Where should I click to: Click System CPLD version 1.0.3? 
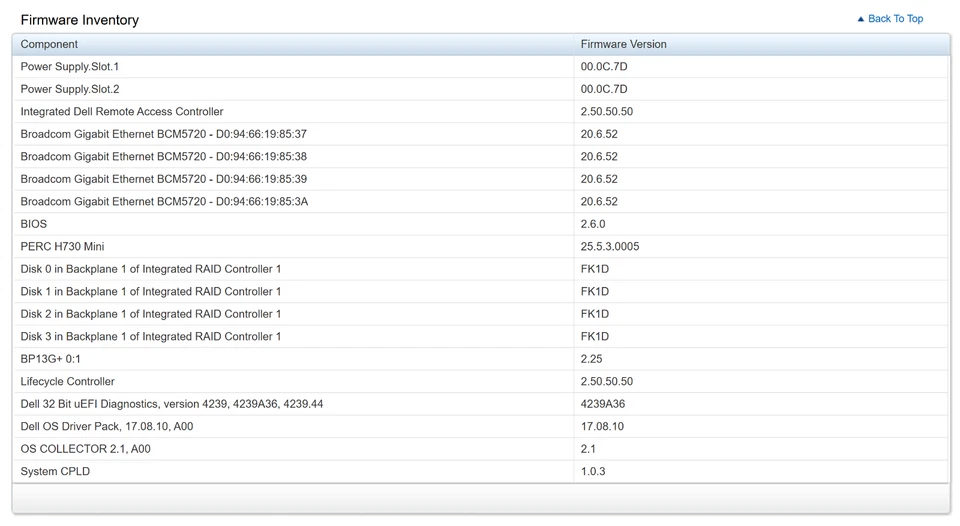pos(593,472)
